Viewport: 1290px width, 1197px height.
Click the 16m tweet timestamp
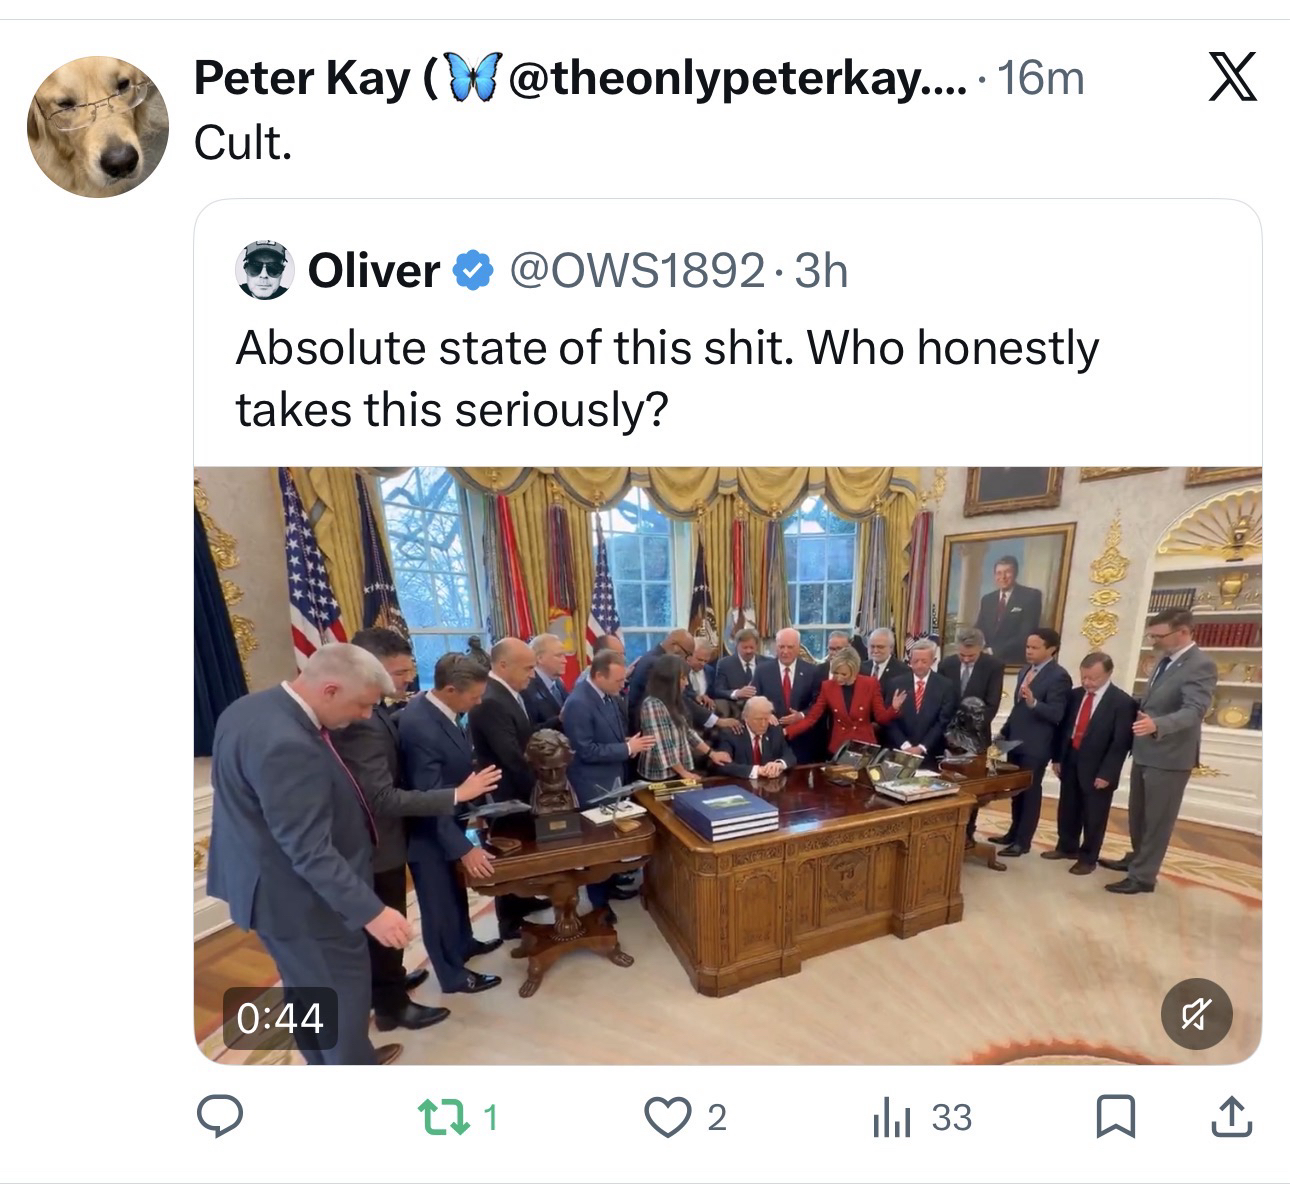[x=1041, y=78]
